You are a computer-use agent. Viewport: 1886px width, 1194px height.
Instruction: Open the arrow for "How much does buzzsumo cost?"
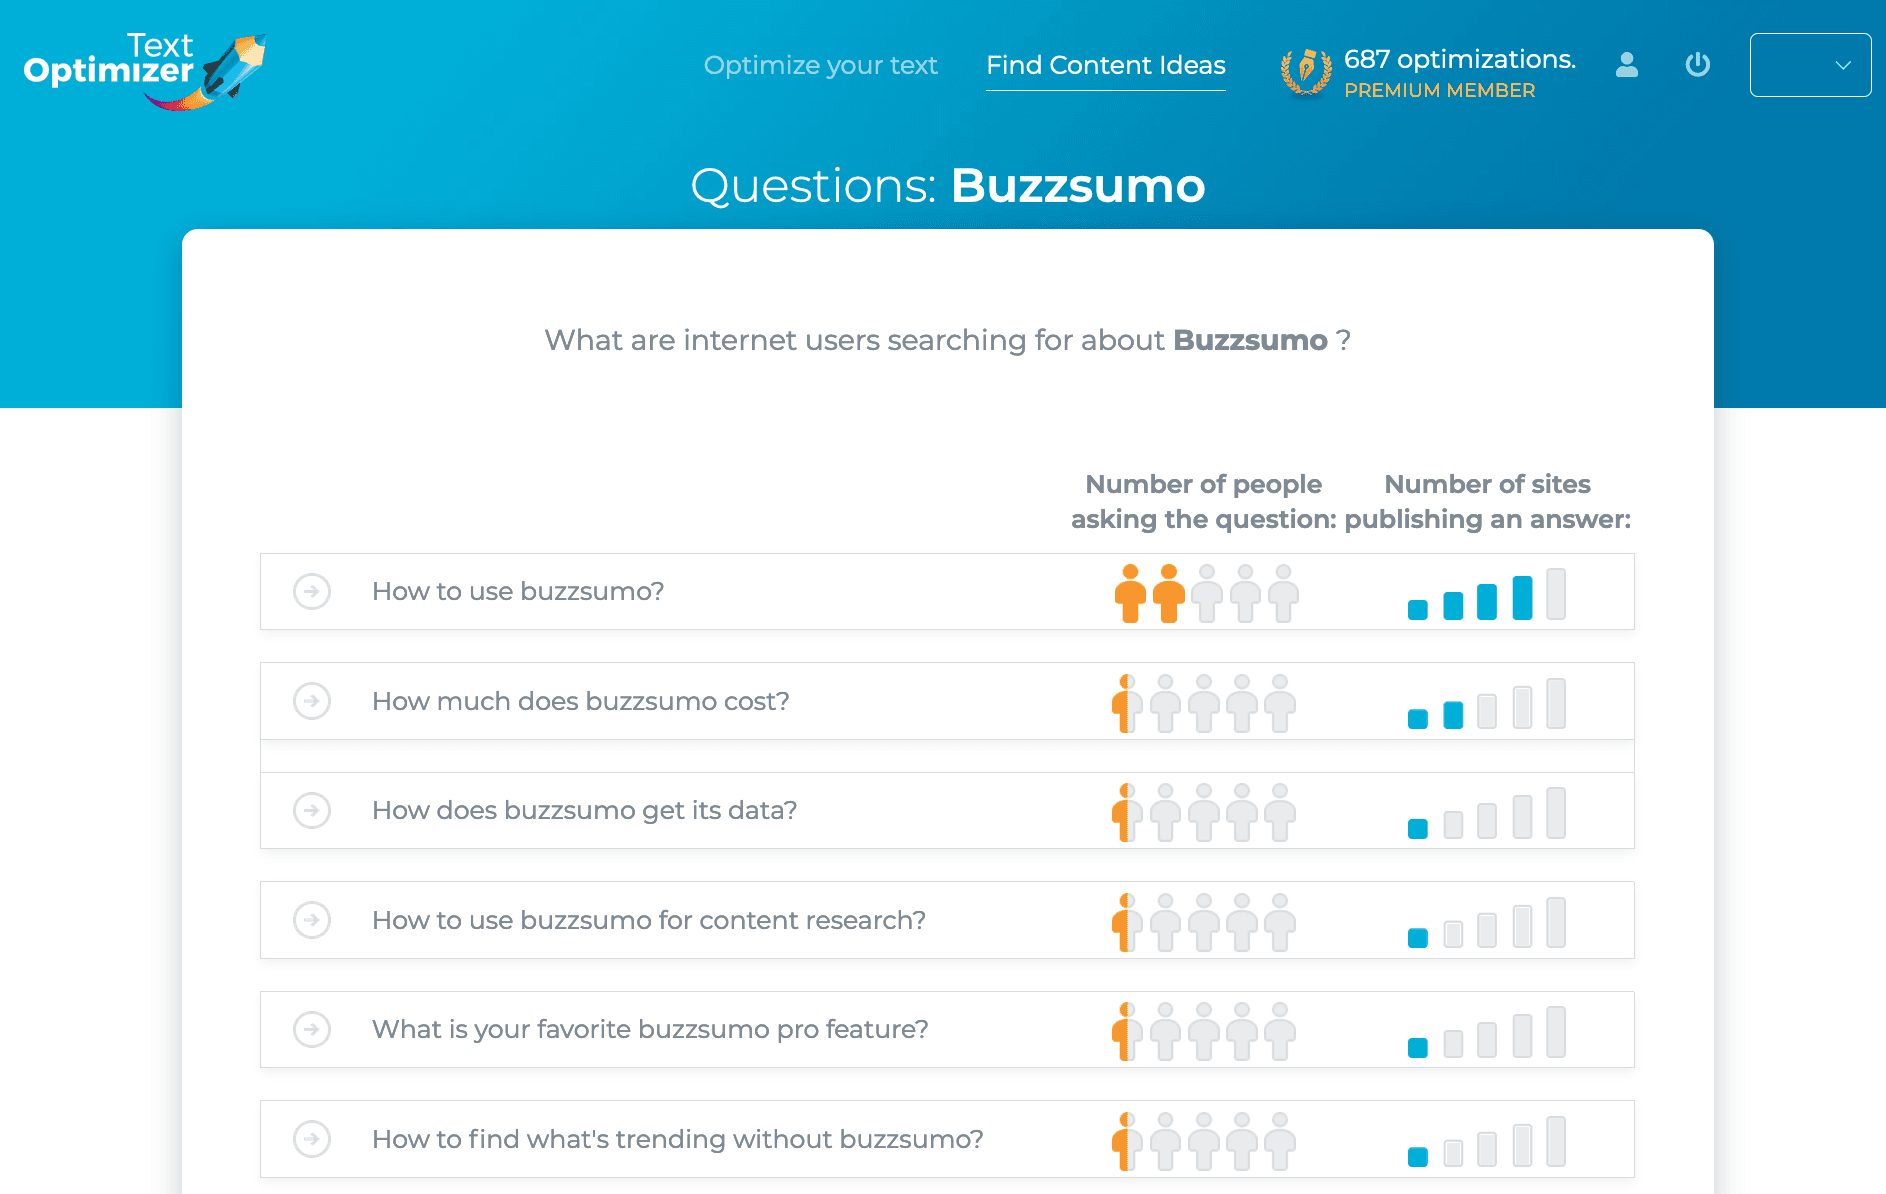313,701
